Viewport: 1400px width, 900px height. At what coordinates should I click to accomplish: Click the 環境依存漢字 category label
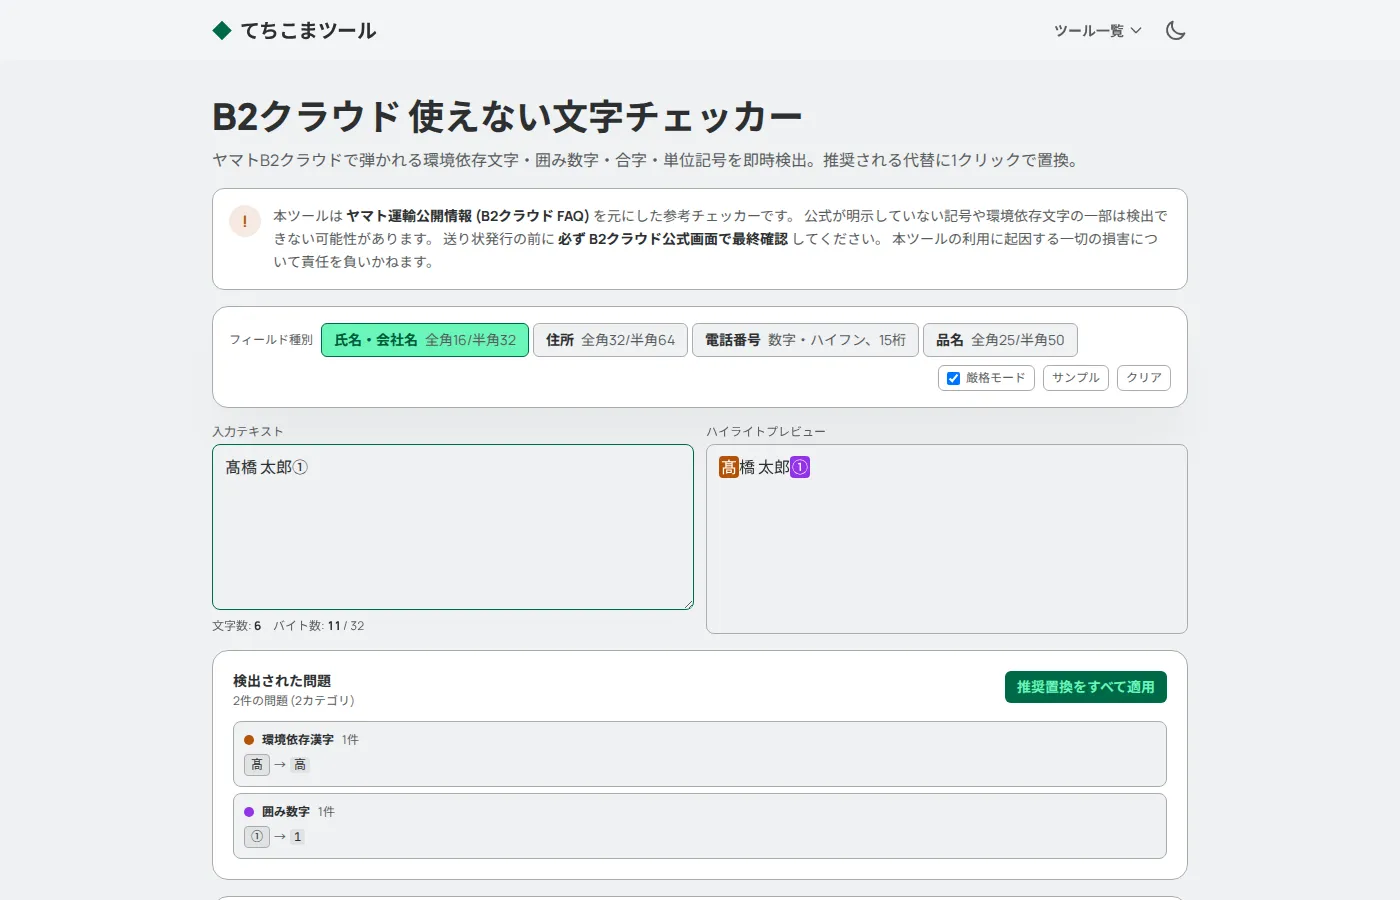[x=298, y=740]
